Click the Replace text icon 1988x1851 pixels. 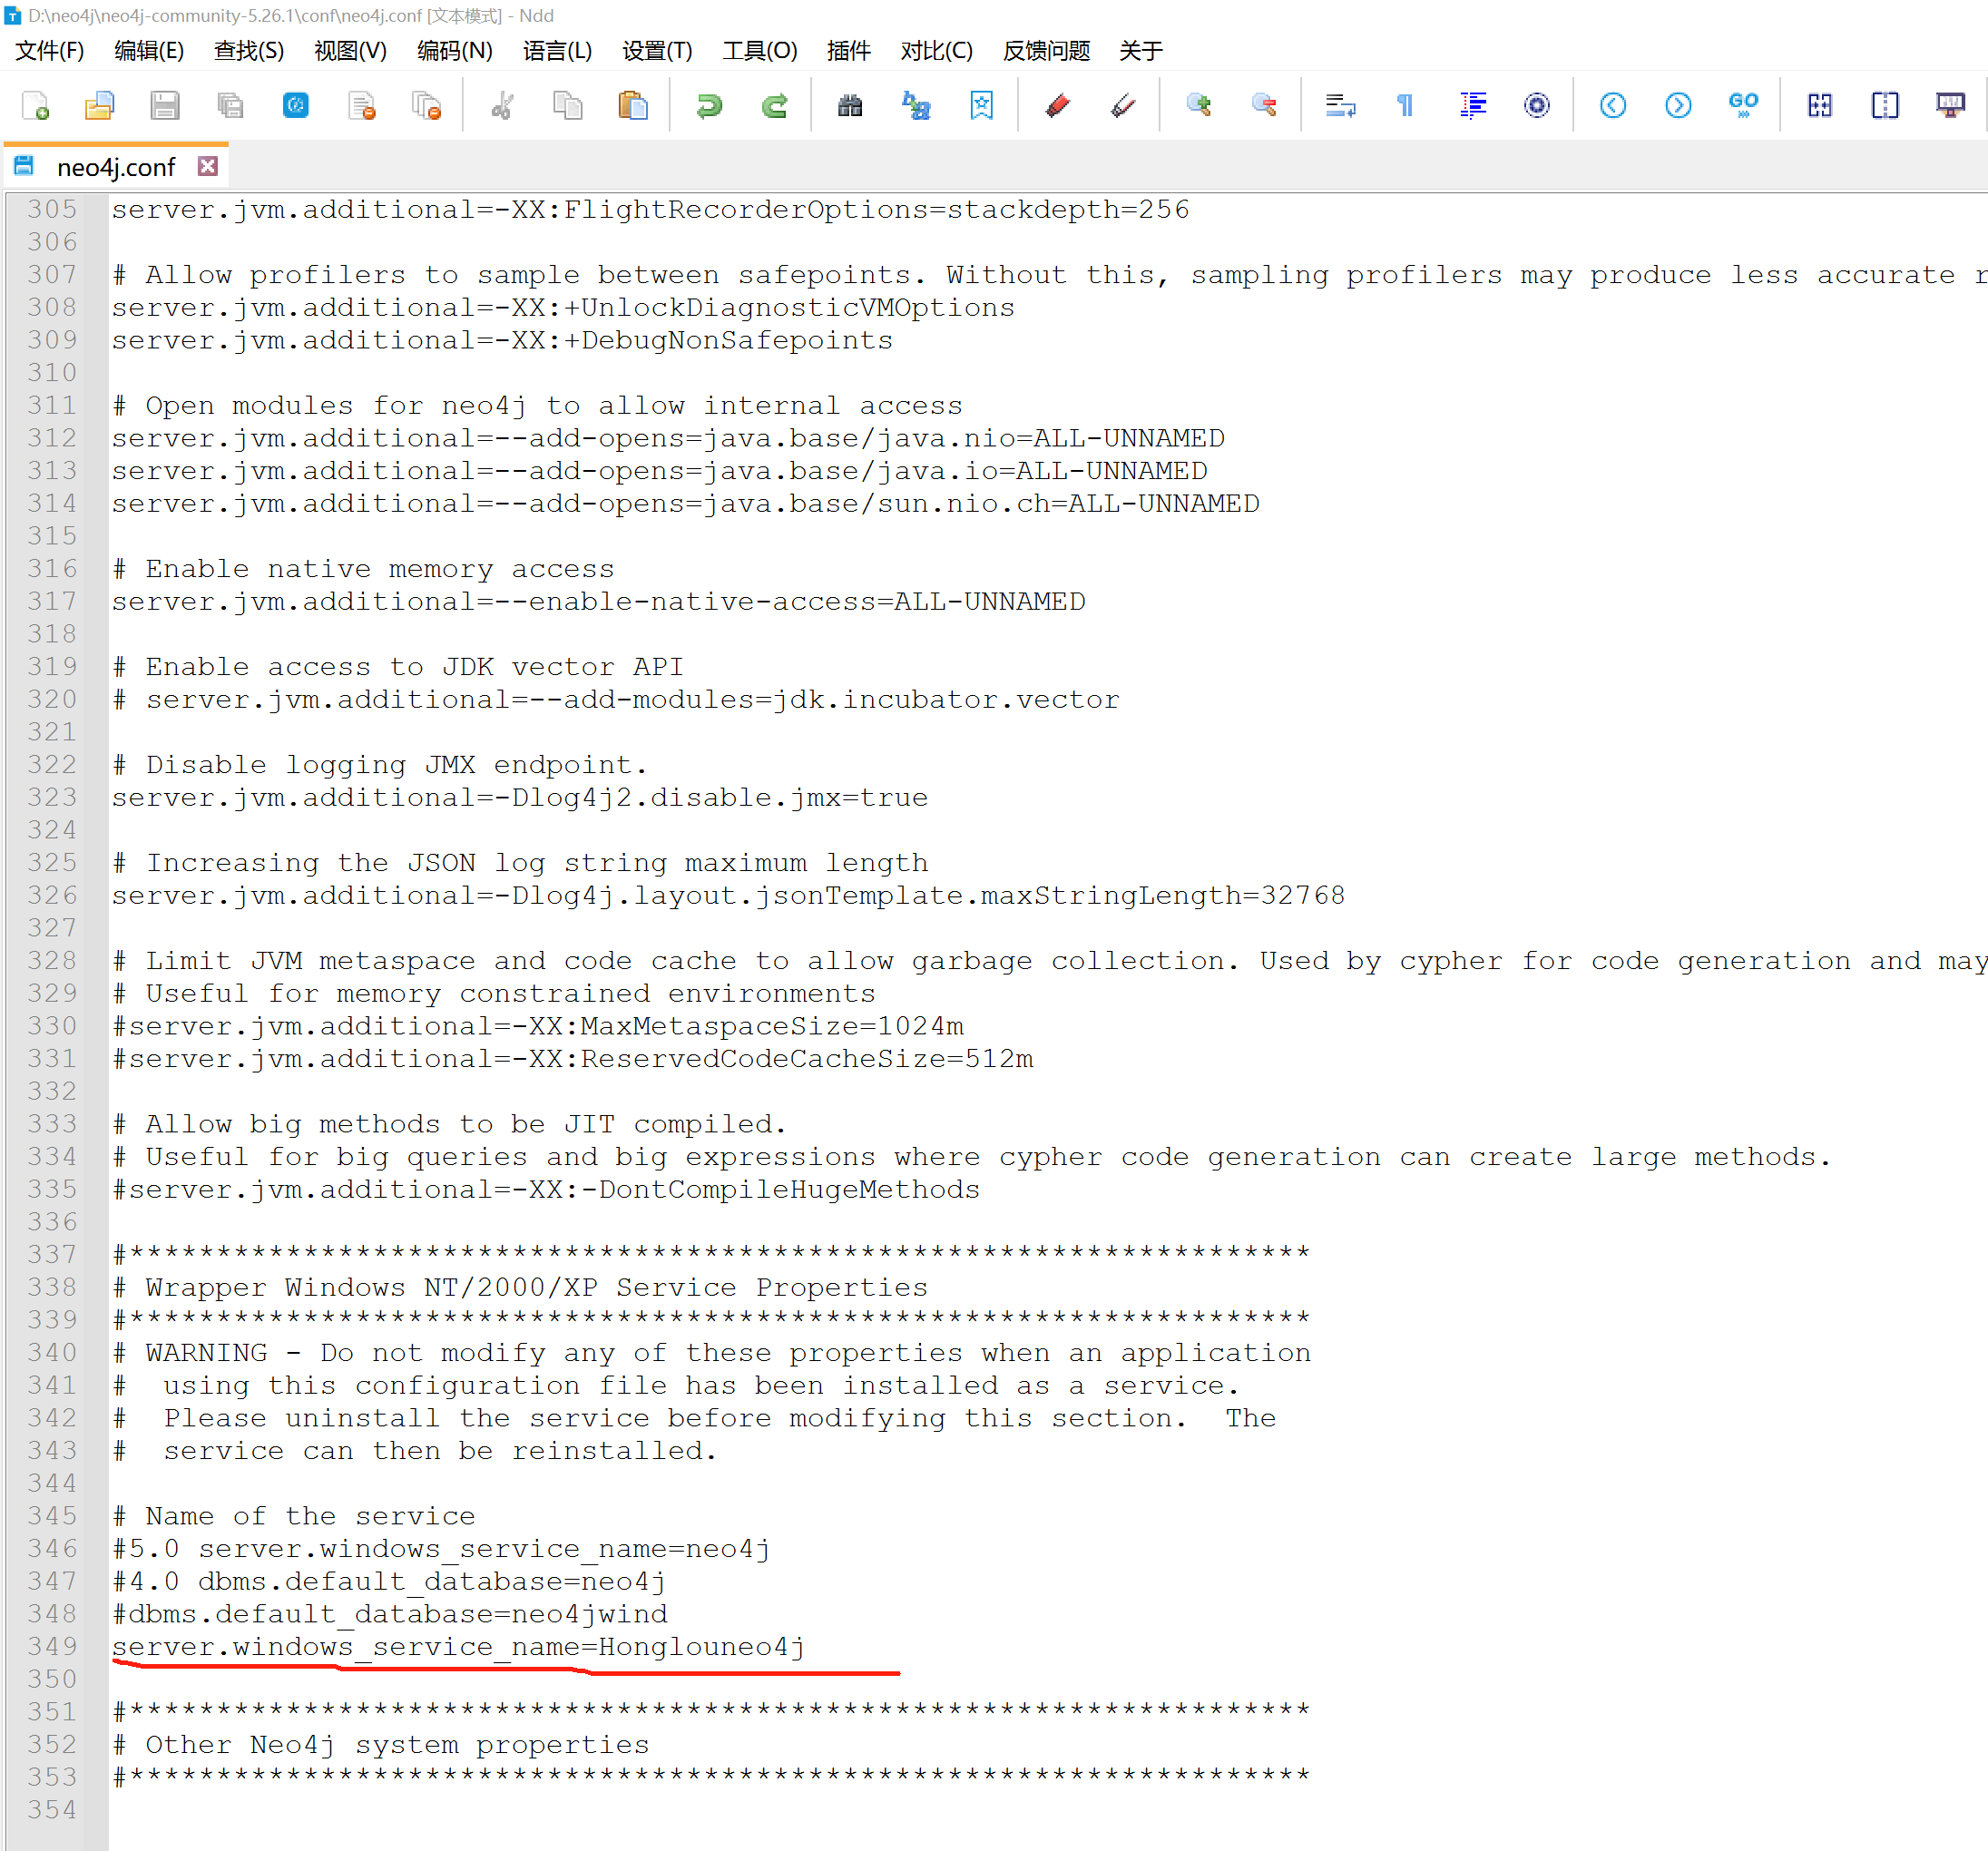tap(916, 105)
